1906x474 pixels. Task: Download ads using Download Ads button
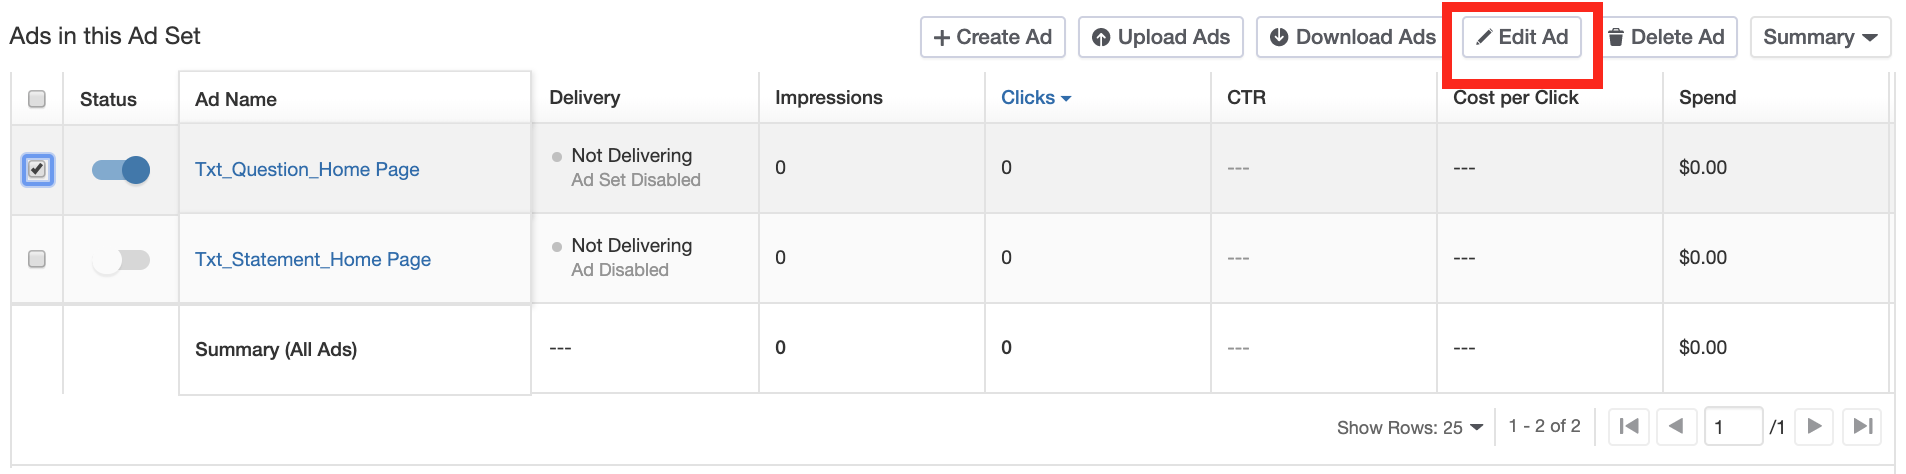tap(1351, 37)
